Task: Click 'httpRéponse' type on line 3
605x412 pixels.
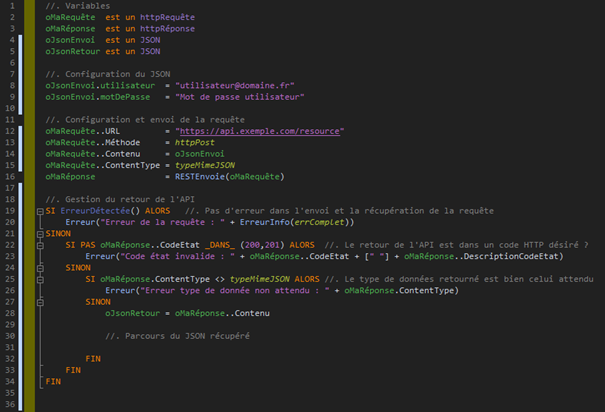Action: click(x=167, y=29)
